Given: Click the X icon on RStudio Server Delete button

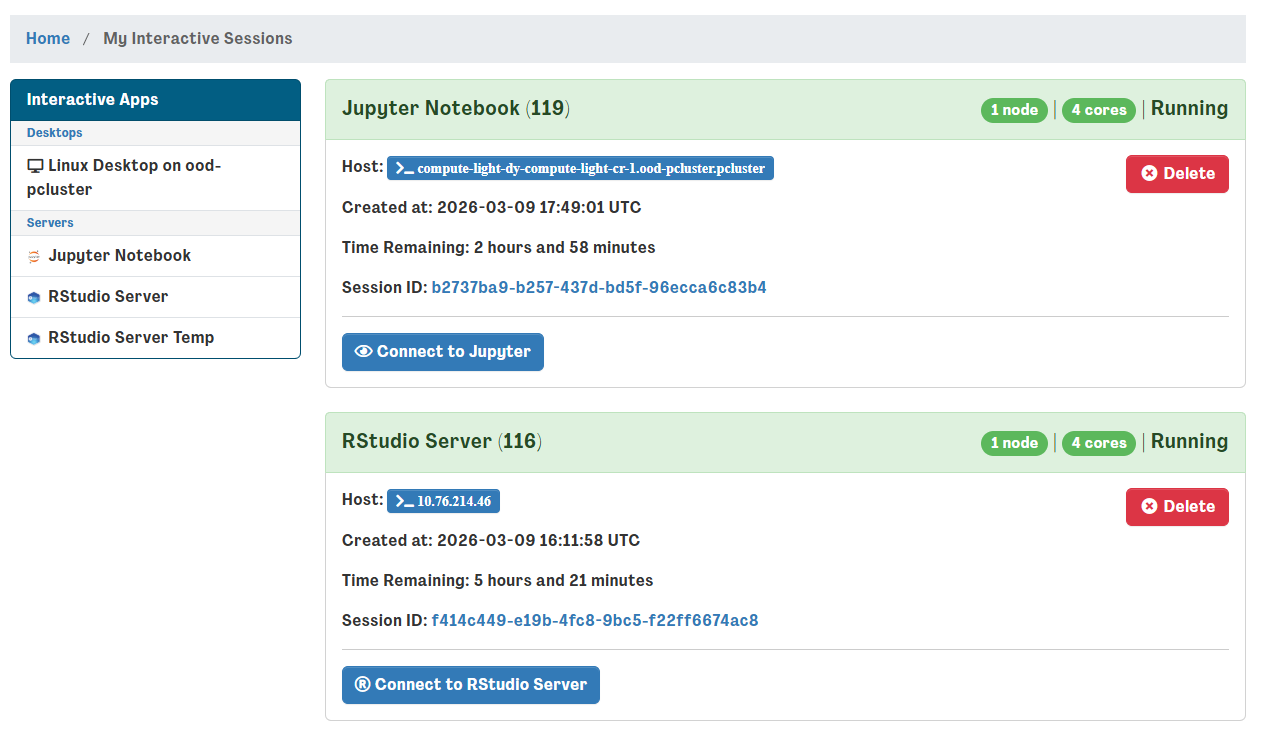Looking at the screenshot, I should 1149,507.
